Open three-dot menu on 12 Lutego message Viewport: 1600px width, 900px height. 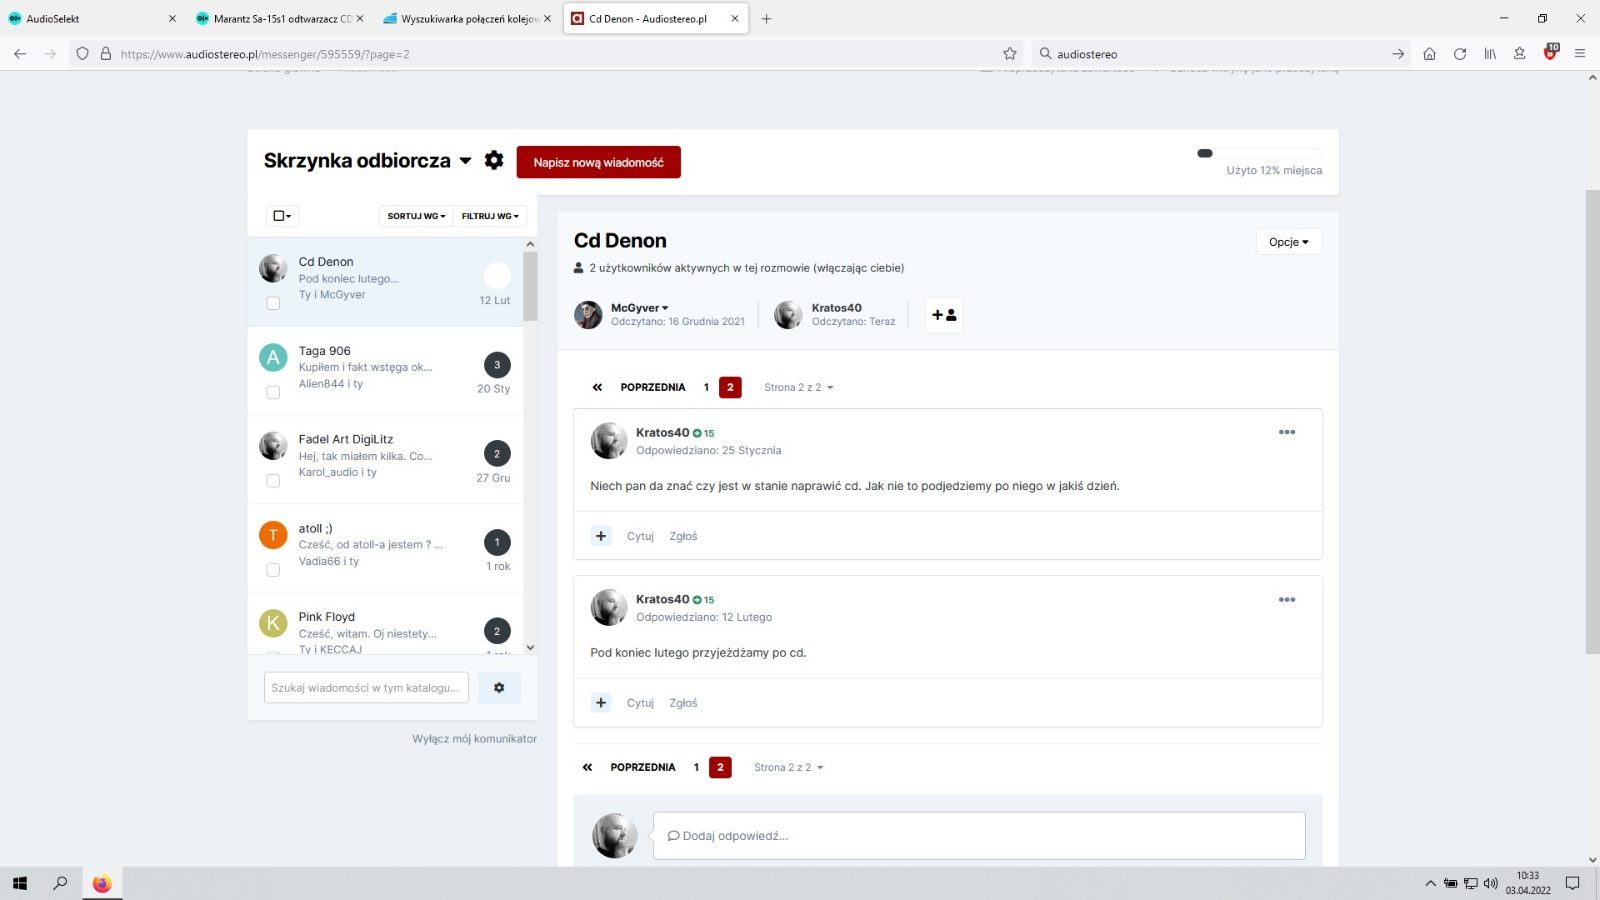(x=1287, y=600)
